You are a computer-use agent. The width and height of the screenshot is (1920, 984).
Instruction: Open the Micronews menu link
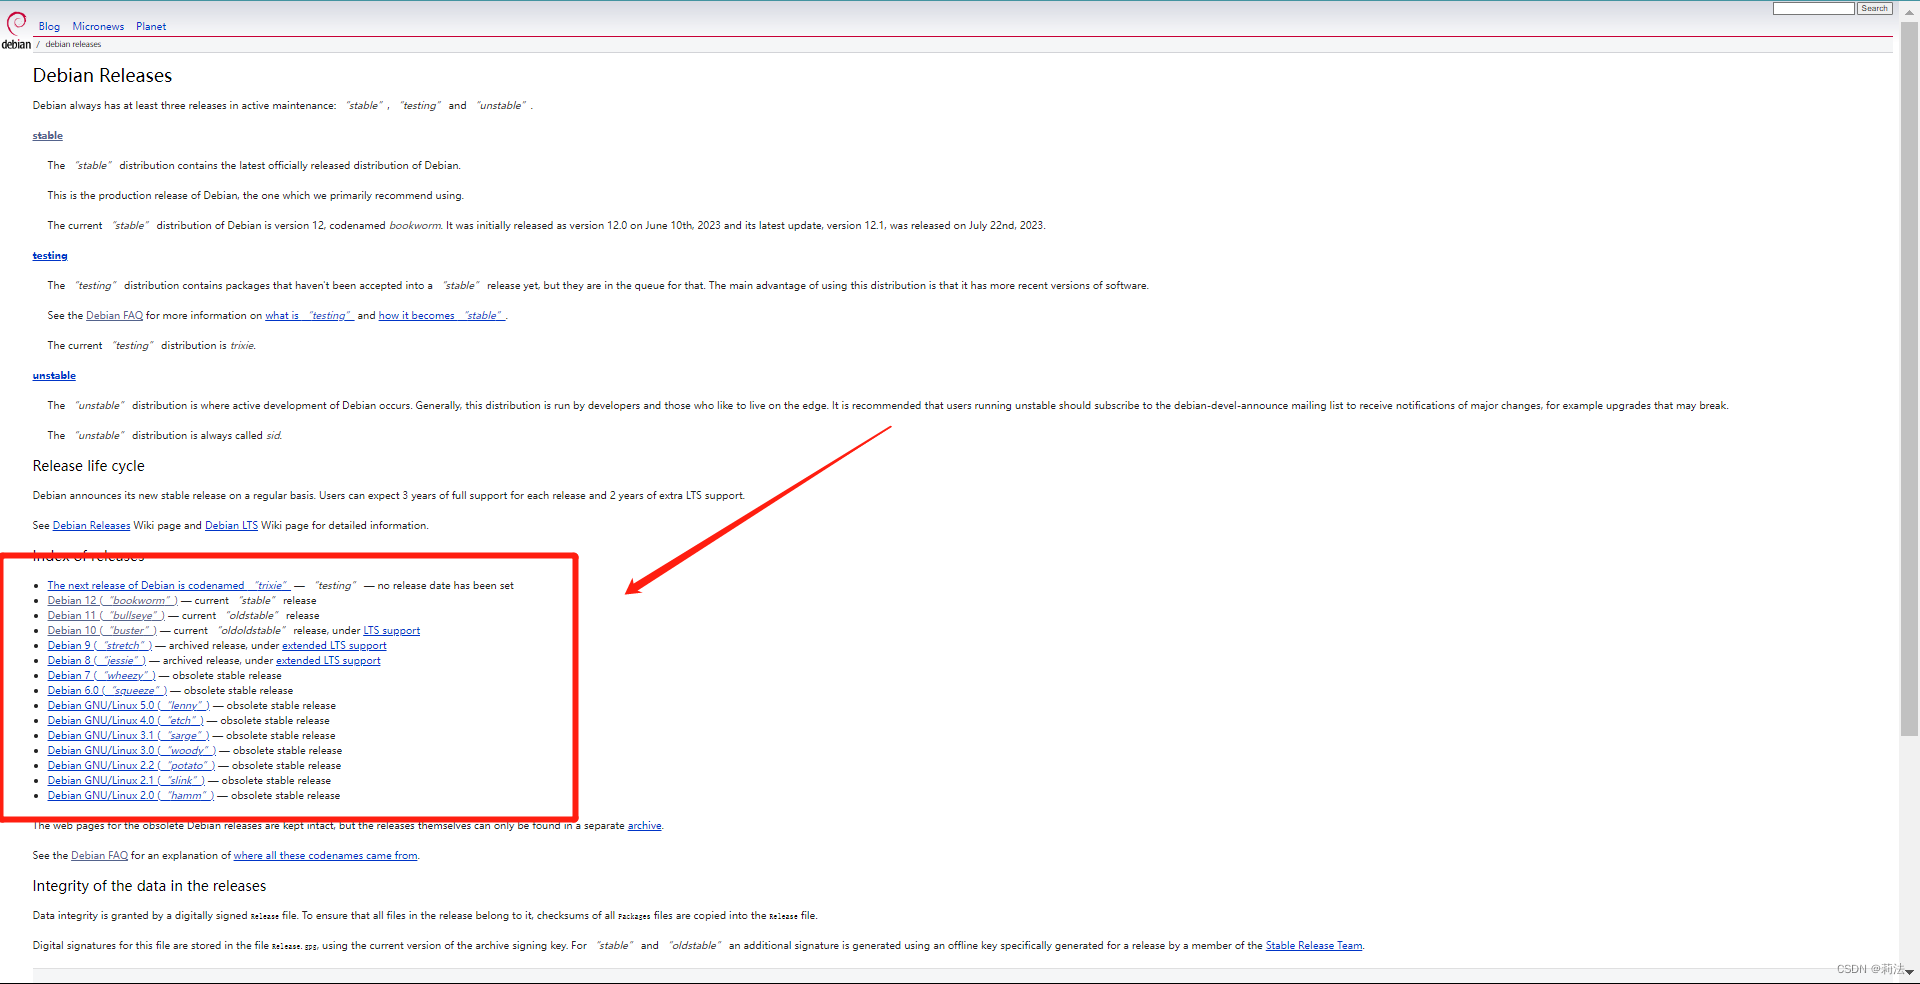[98, 27]
